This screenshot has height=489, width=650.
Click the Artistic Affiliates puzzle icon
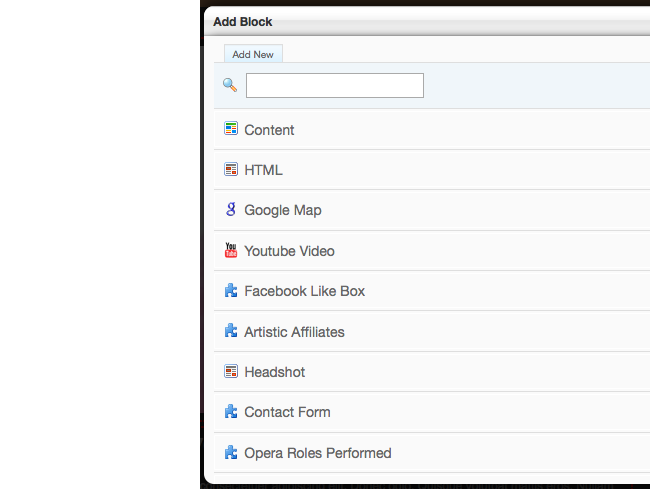231,331
